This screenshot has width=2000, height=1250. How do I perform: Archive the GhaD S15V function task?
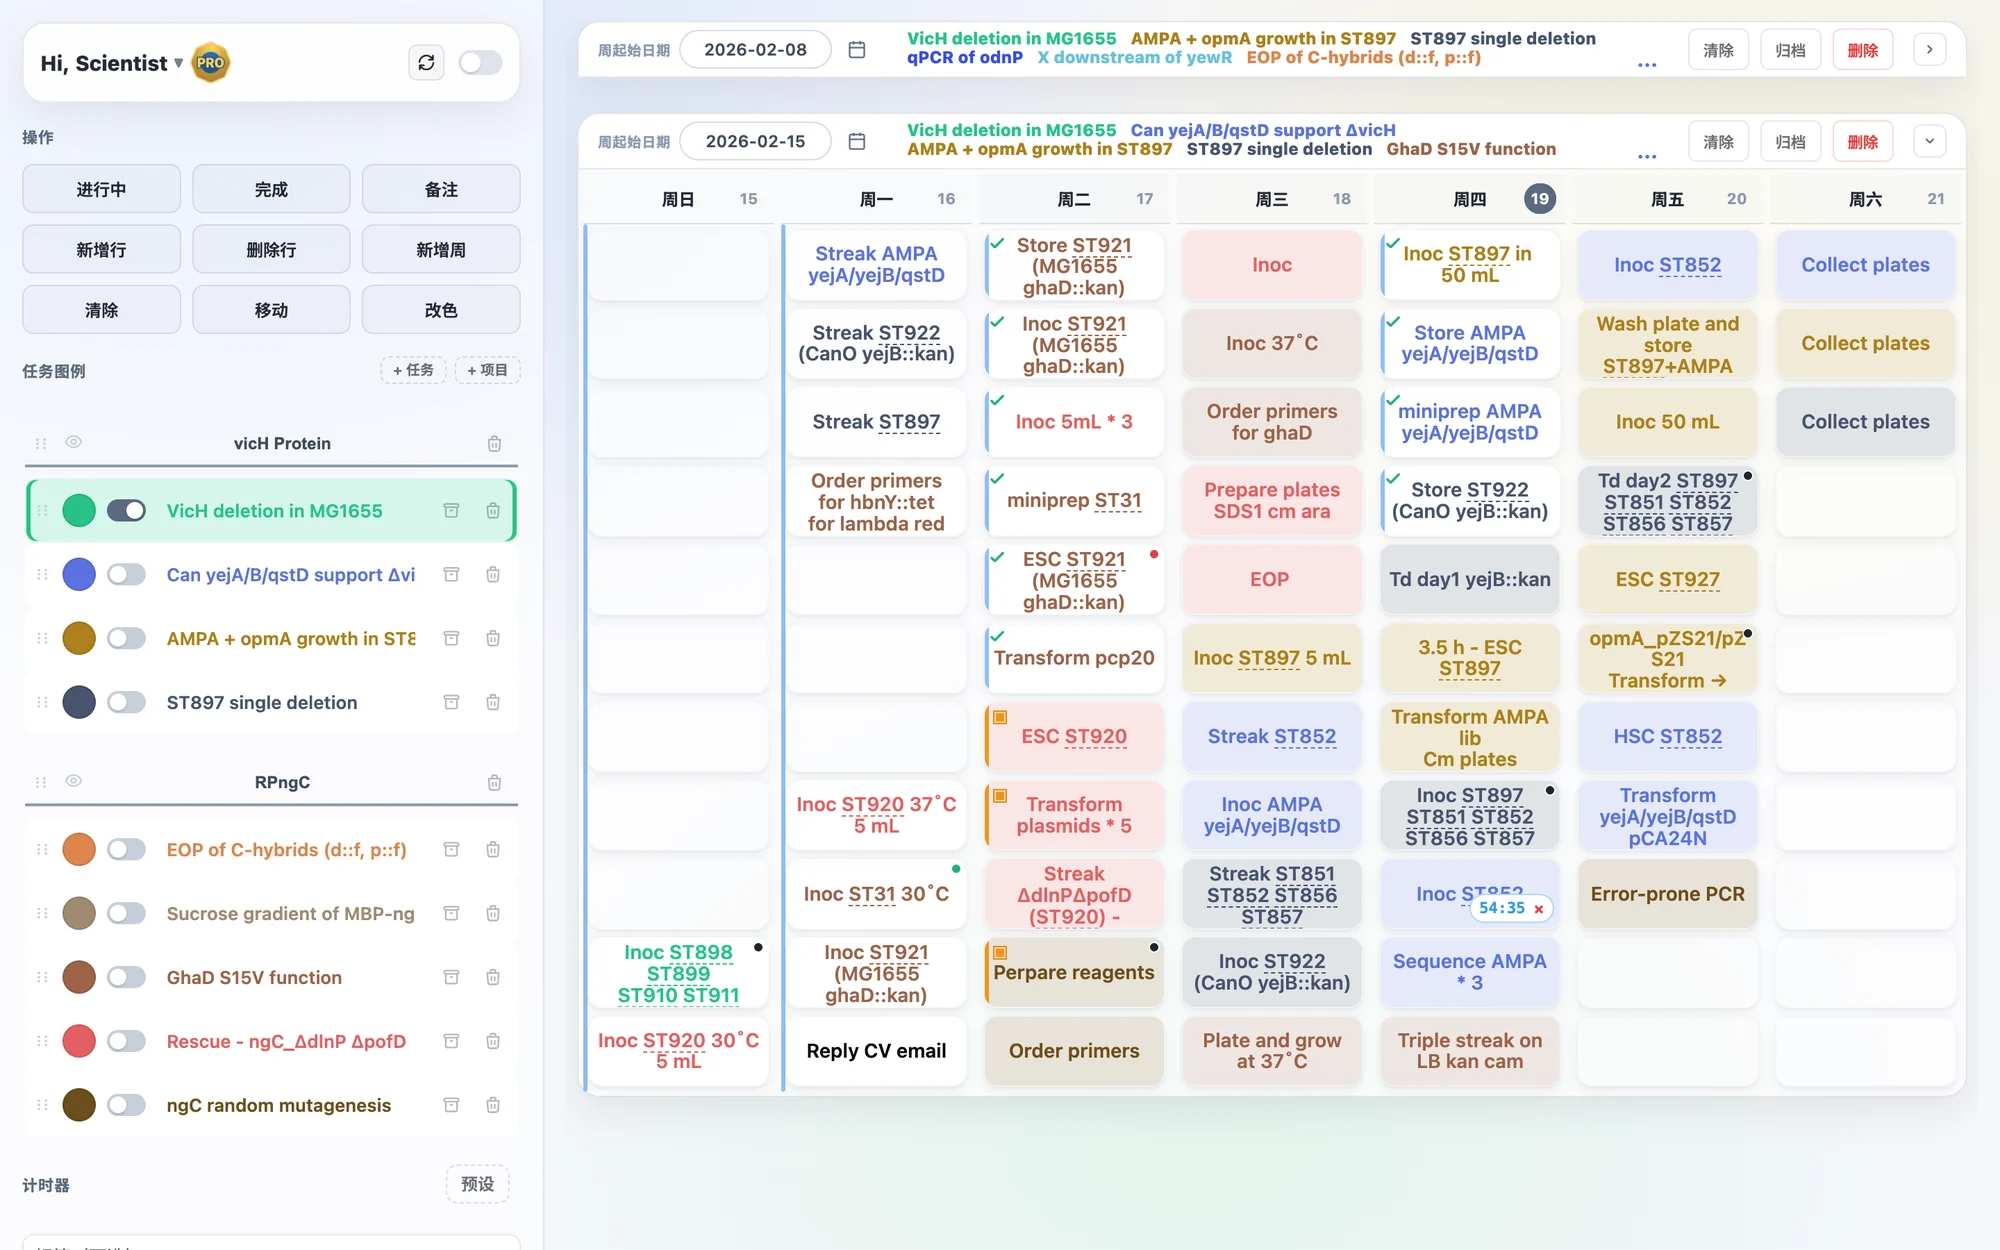(x=451, y=978)
